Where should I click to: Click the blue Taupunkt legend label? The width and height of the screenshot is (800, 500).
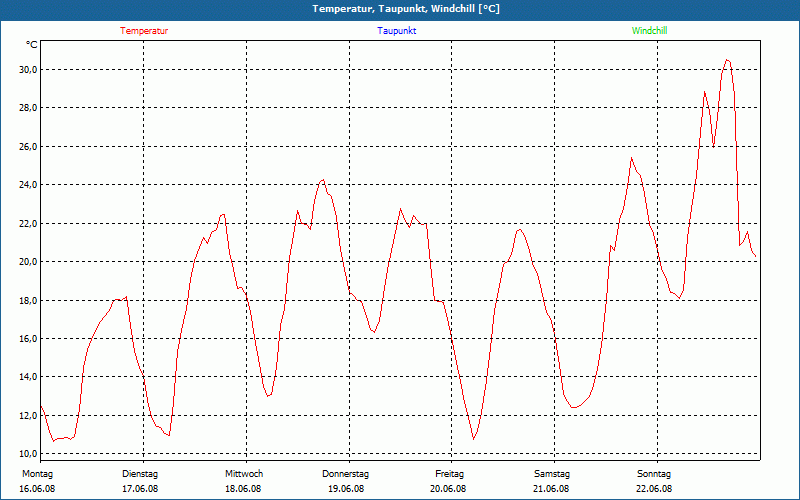point(396,31)
